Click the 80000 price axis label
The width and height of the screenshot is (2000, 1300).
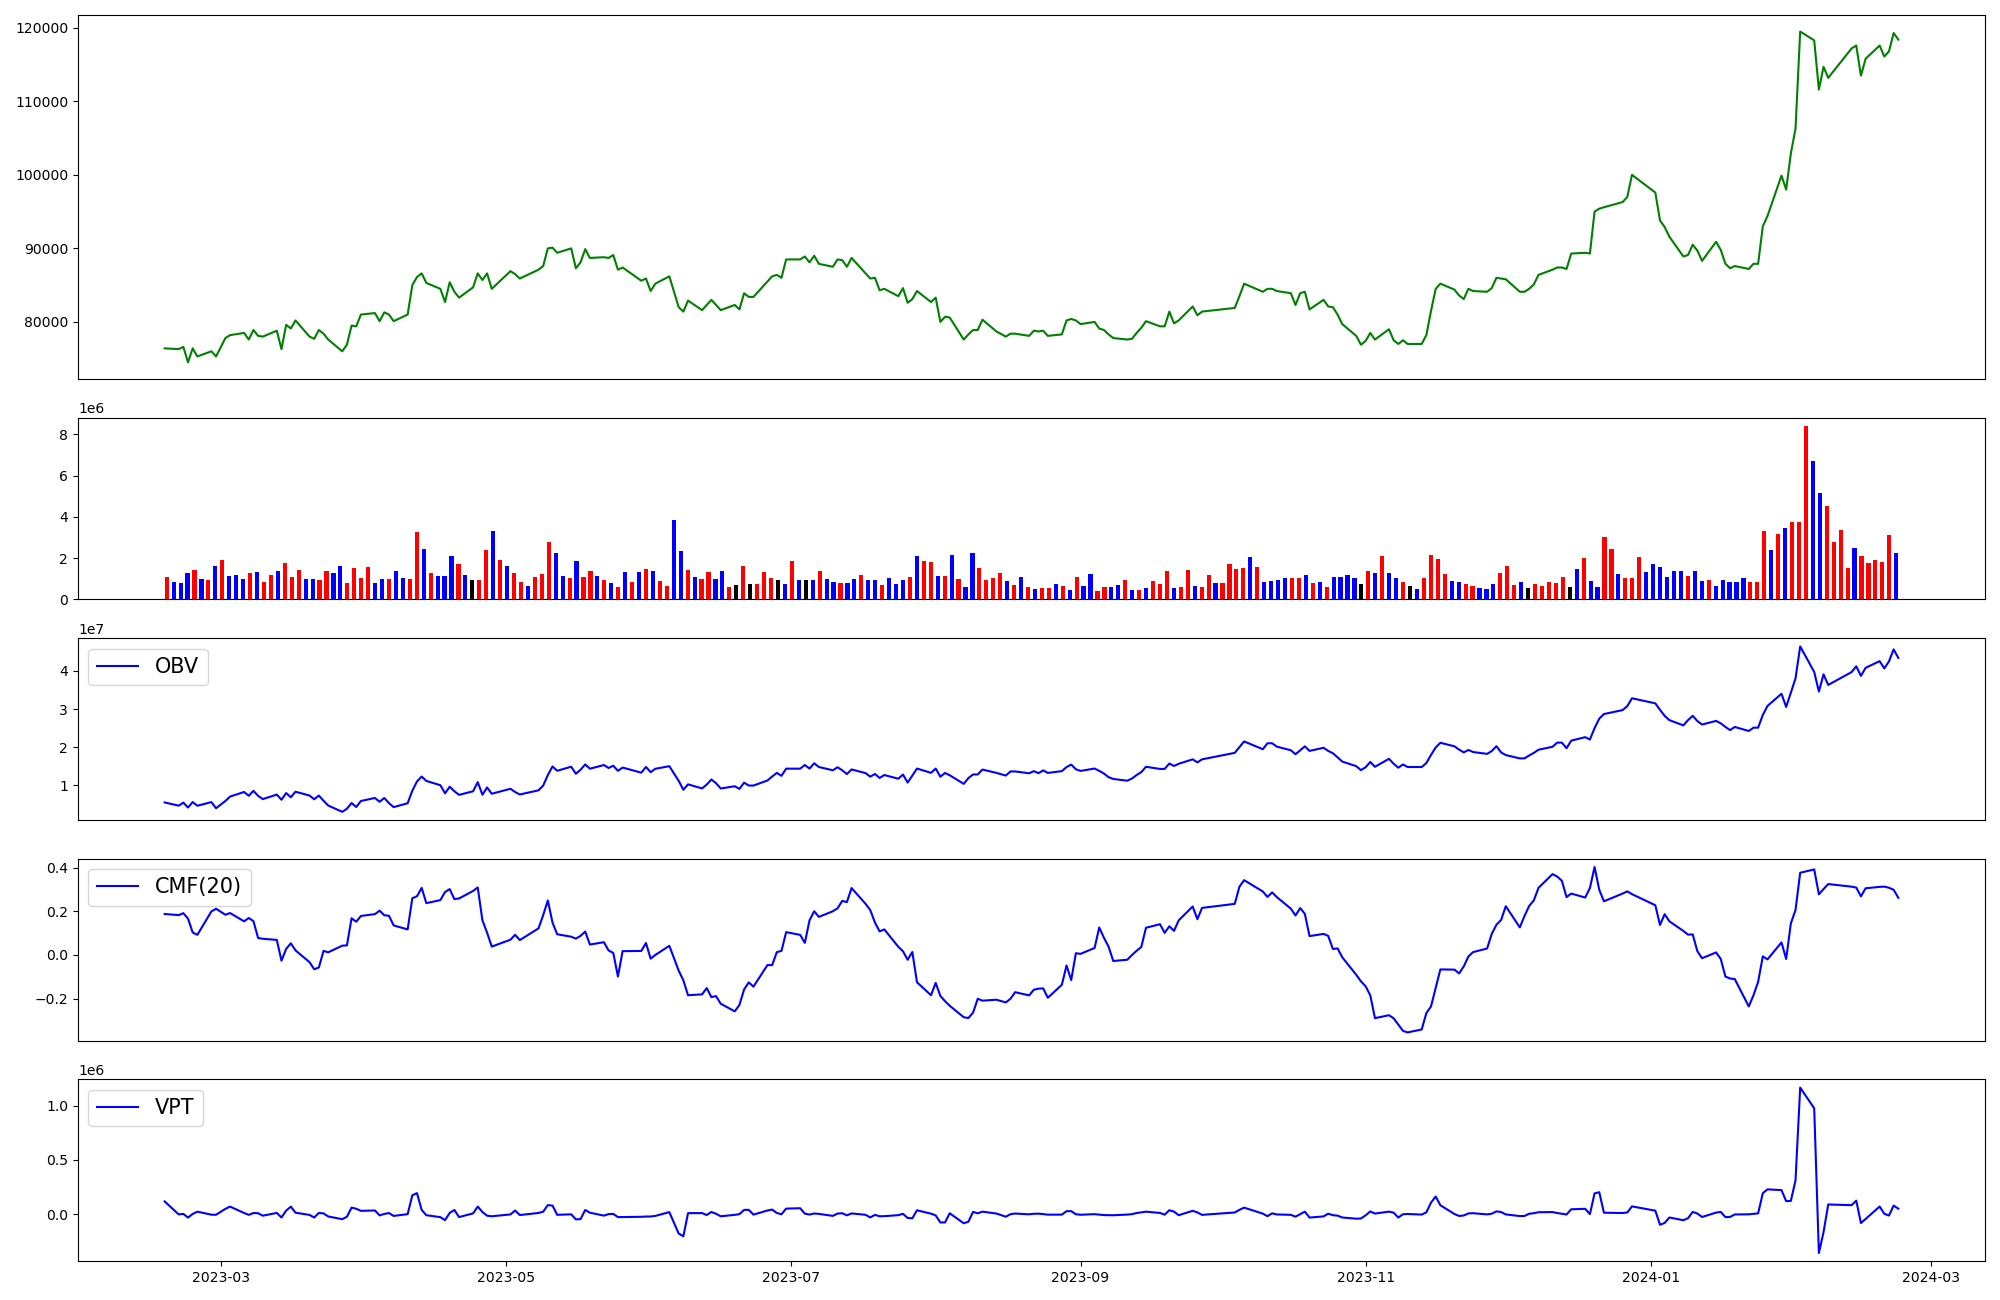point(46,322)
